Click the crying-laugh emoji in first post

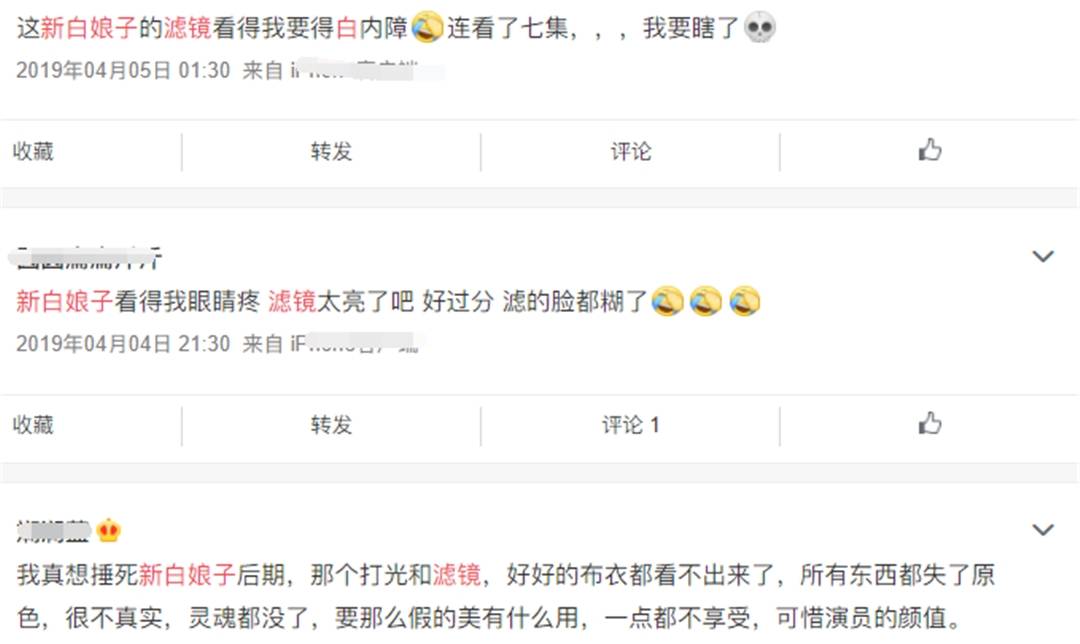click(427, 28)
